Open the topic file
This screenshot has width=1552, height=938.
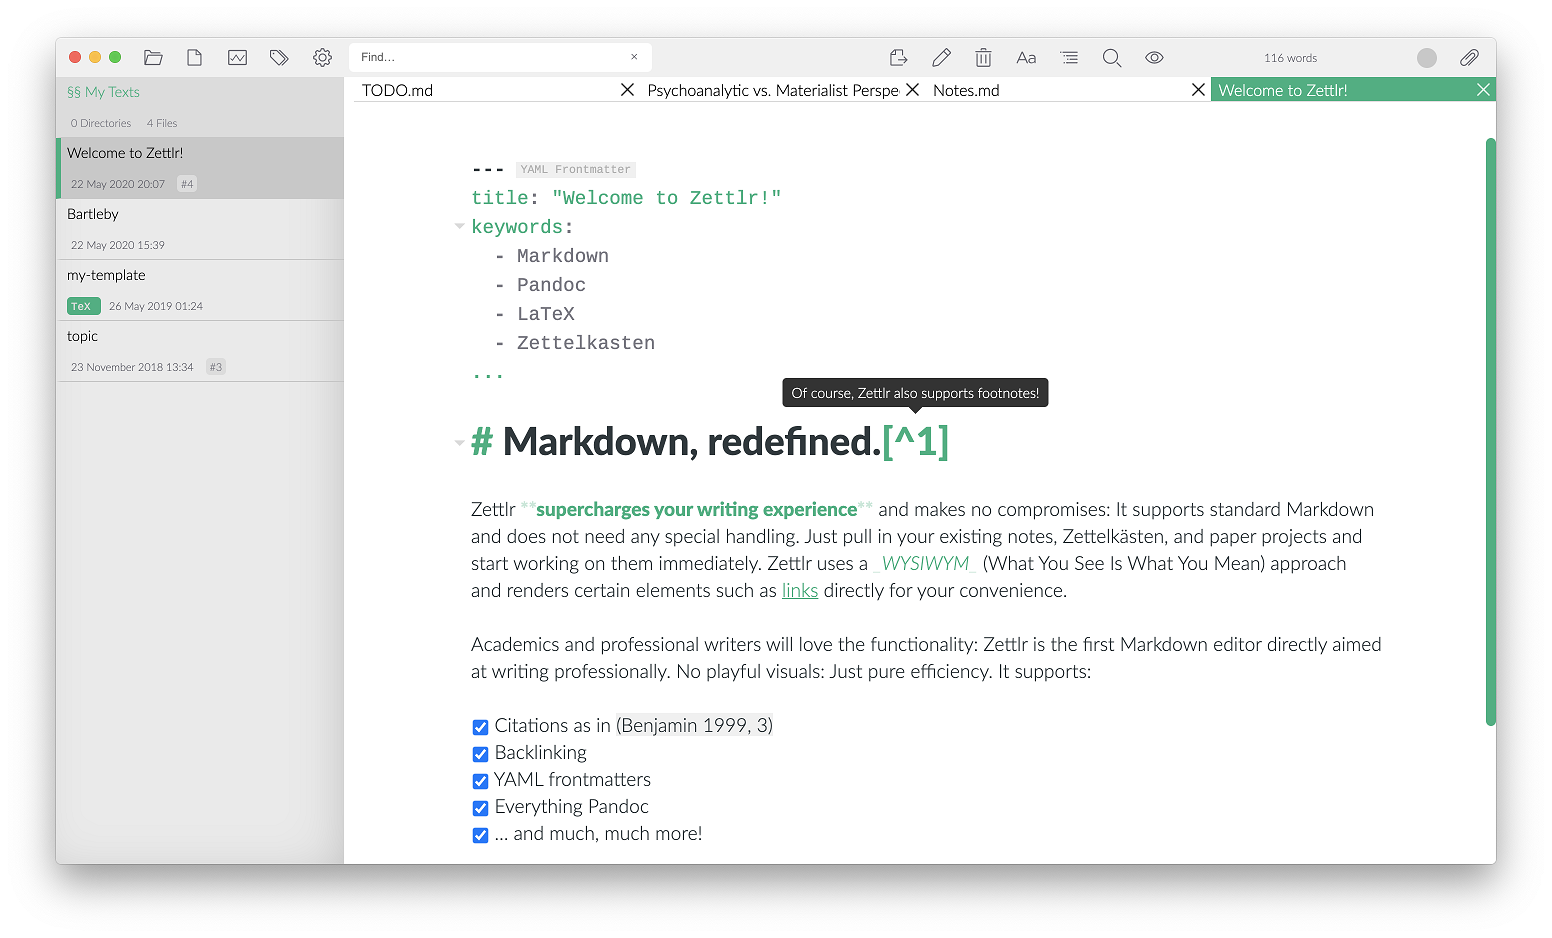click(x=200, y=351)
